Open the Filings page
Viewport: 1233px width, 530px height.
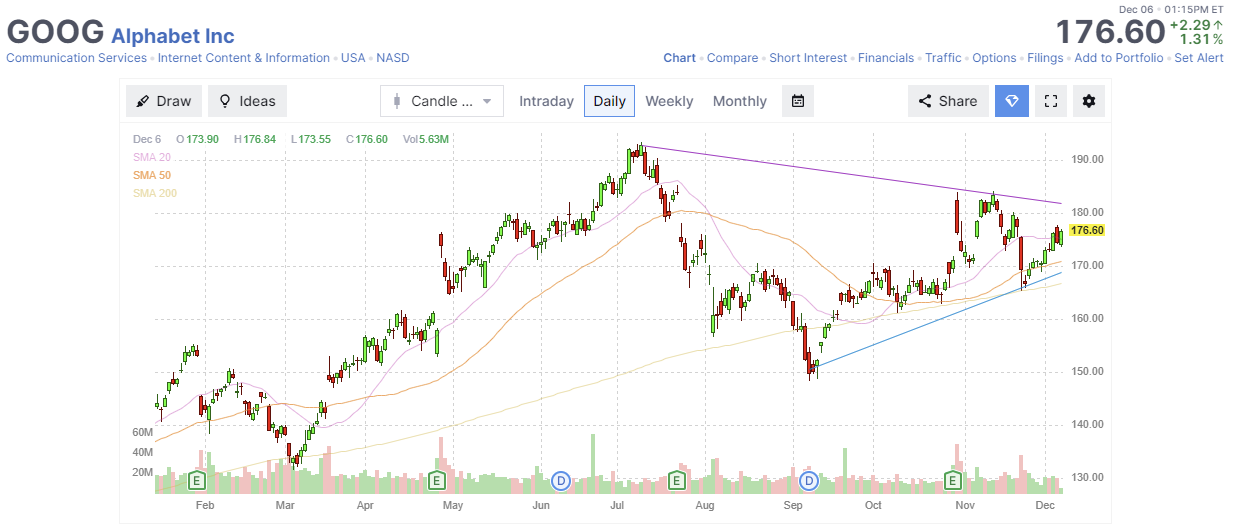pyautogui.click(x=1045, y=58)
